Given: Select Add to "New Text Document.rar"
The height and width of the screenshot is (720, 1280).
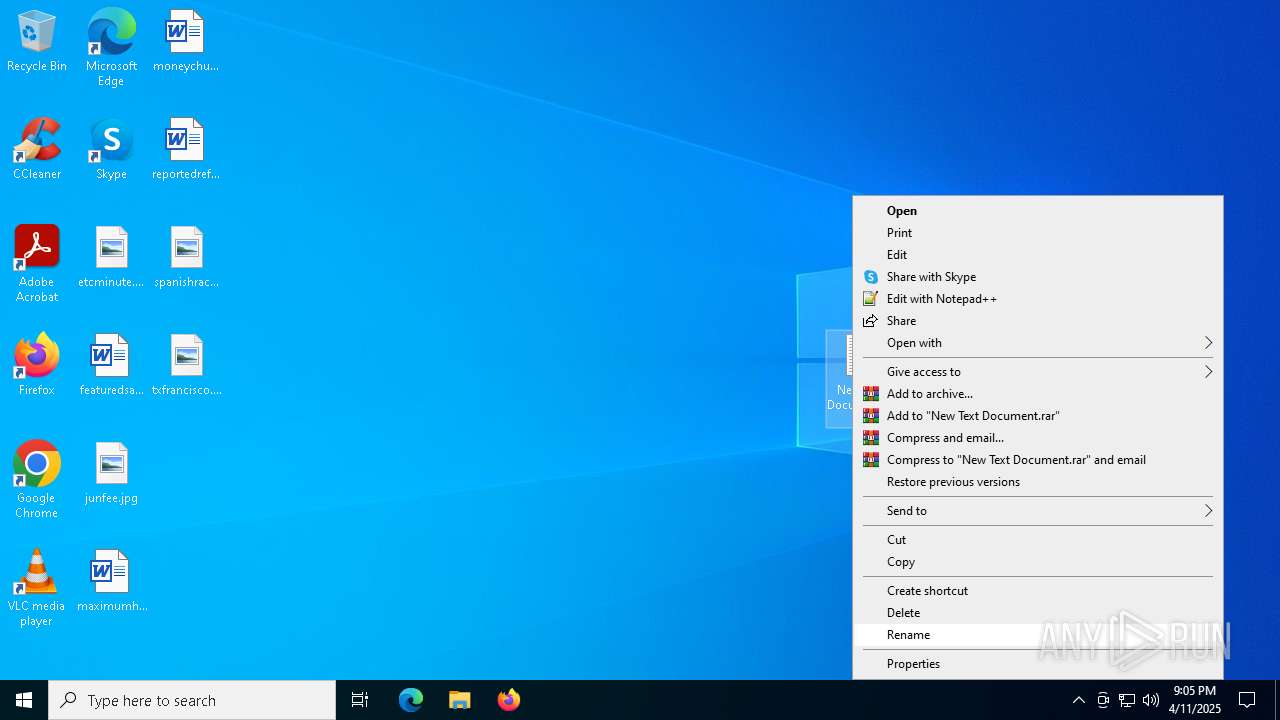Looking at the screenshot, I should [x=1038, y=416].
